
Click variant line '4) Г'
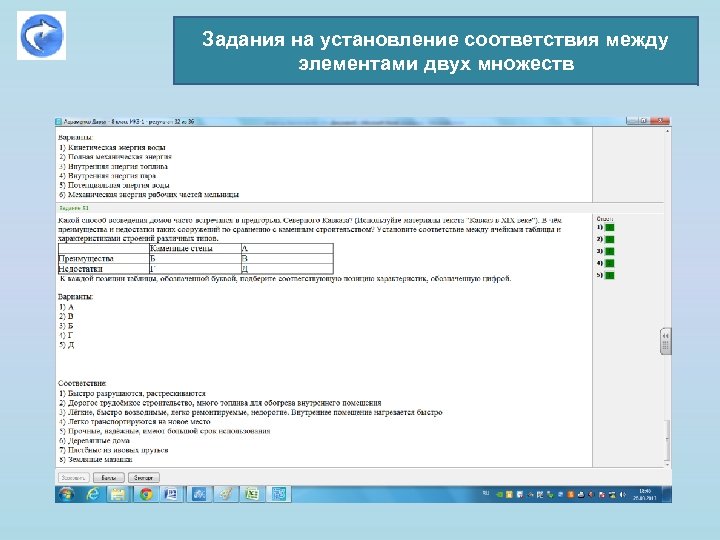(66, 335)
